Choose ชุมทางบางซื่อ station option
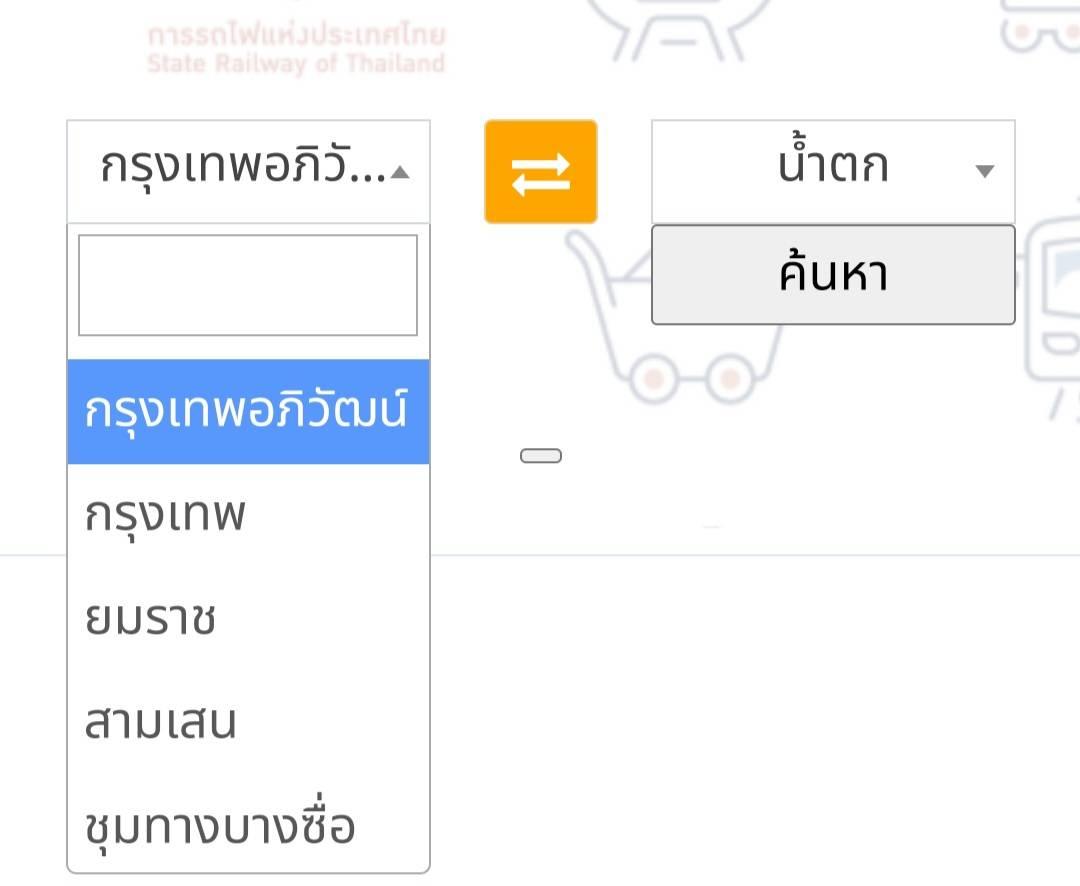This screenshot has height=886, width=1080. pyautogui.click(x=248, y=825)
